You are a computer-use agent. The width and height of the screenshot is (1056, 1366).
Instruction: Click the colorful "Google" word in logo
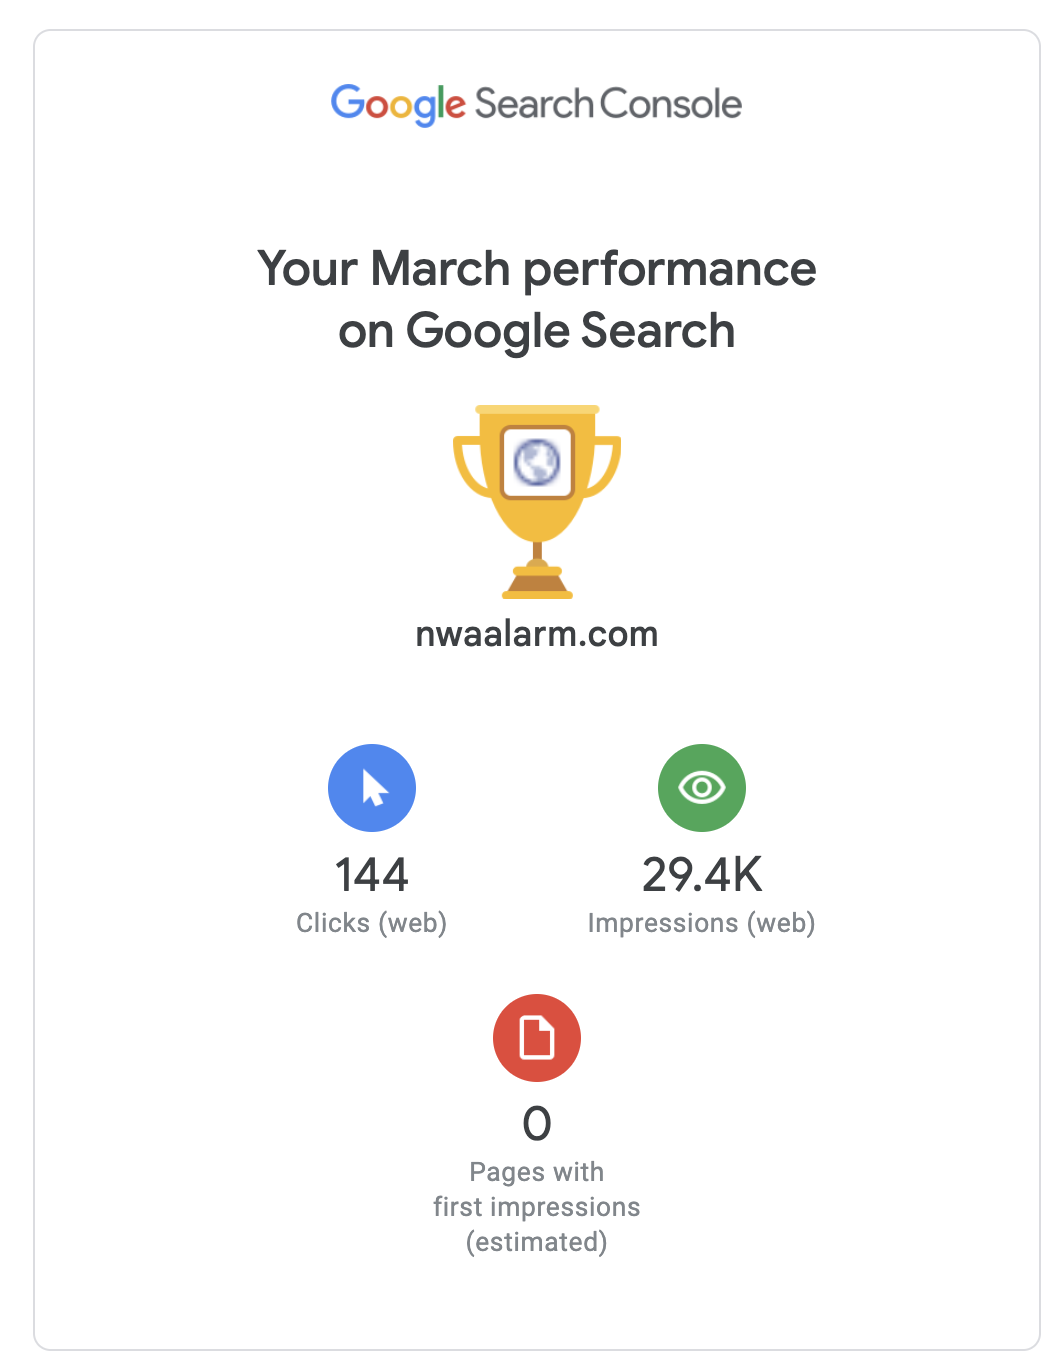click(398, 105)
